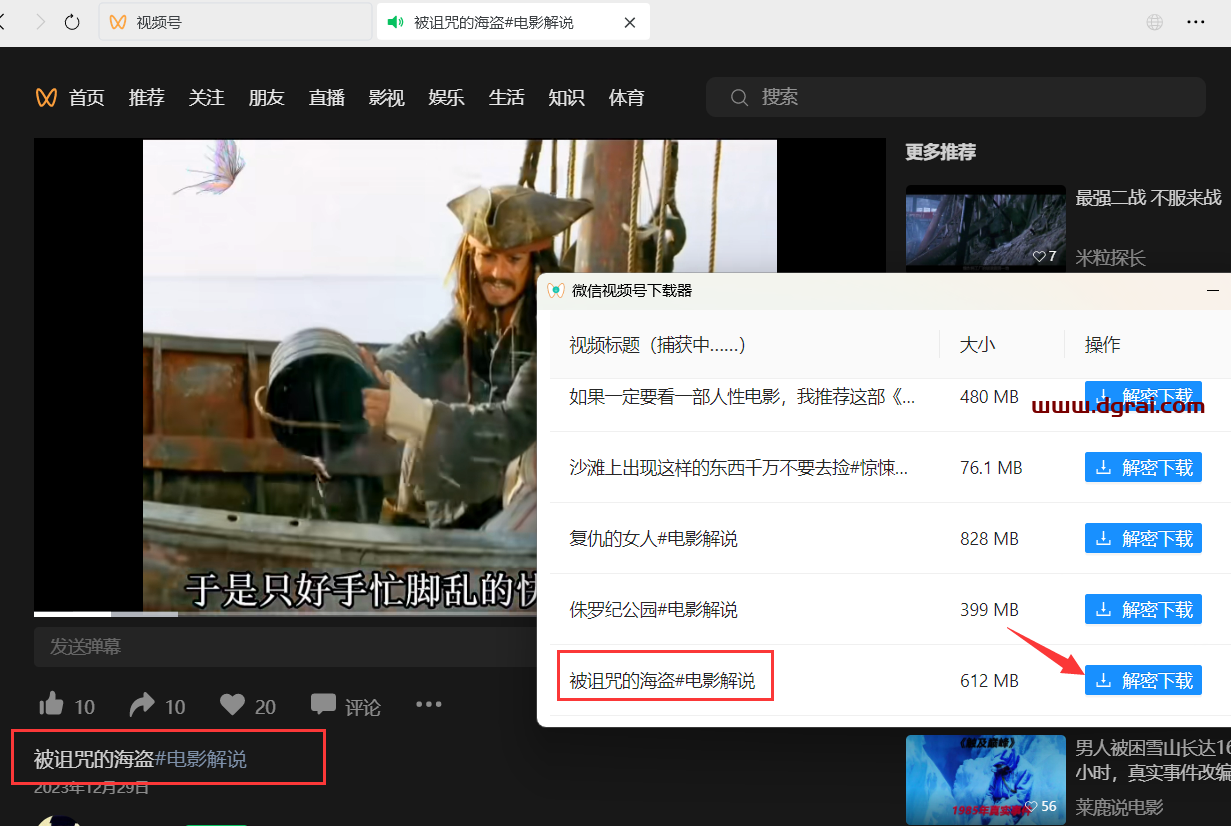The image size is (1231, 826).
Task: Click the browser refresh icon
Action: click(x=72, y=22)
